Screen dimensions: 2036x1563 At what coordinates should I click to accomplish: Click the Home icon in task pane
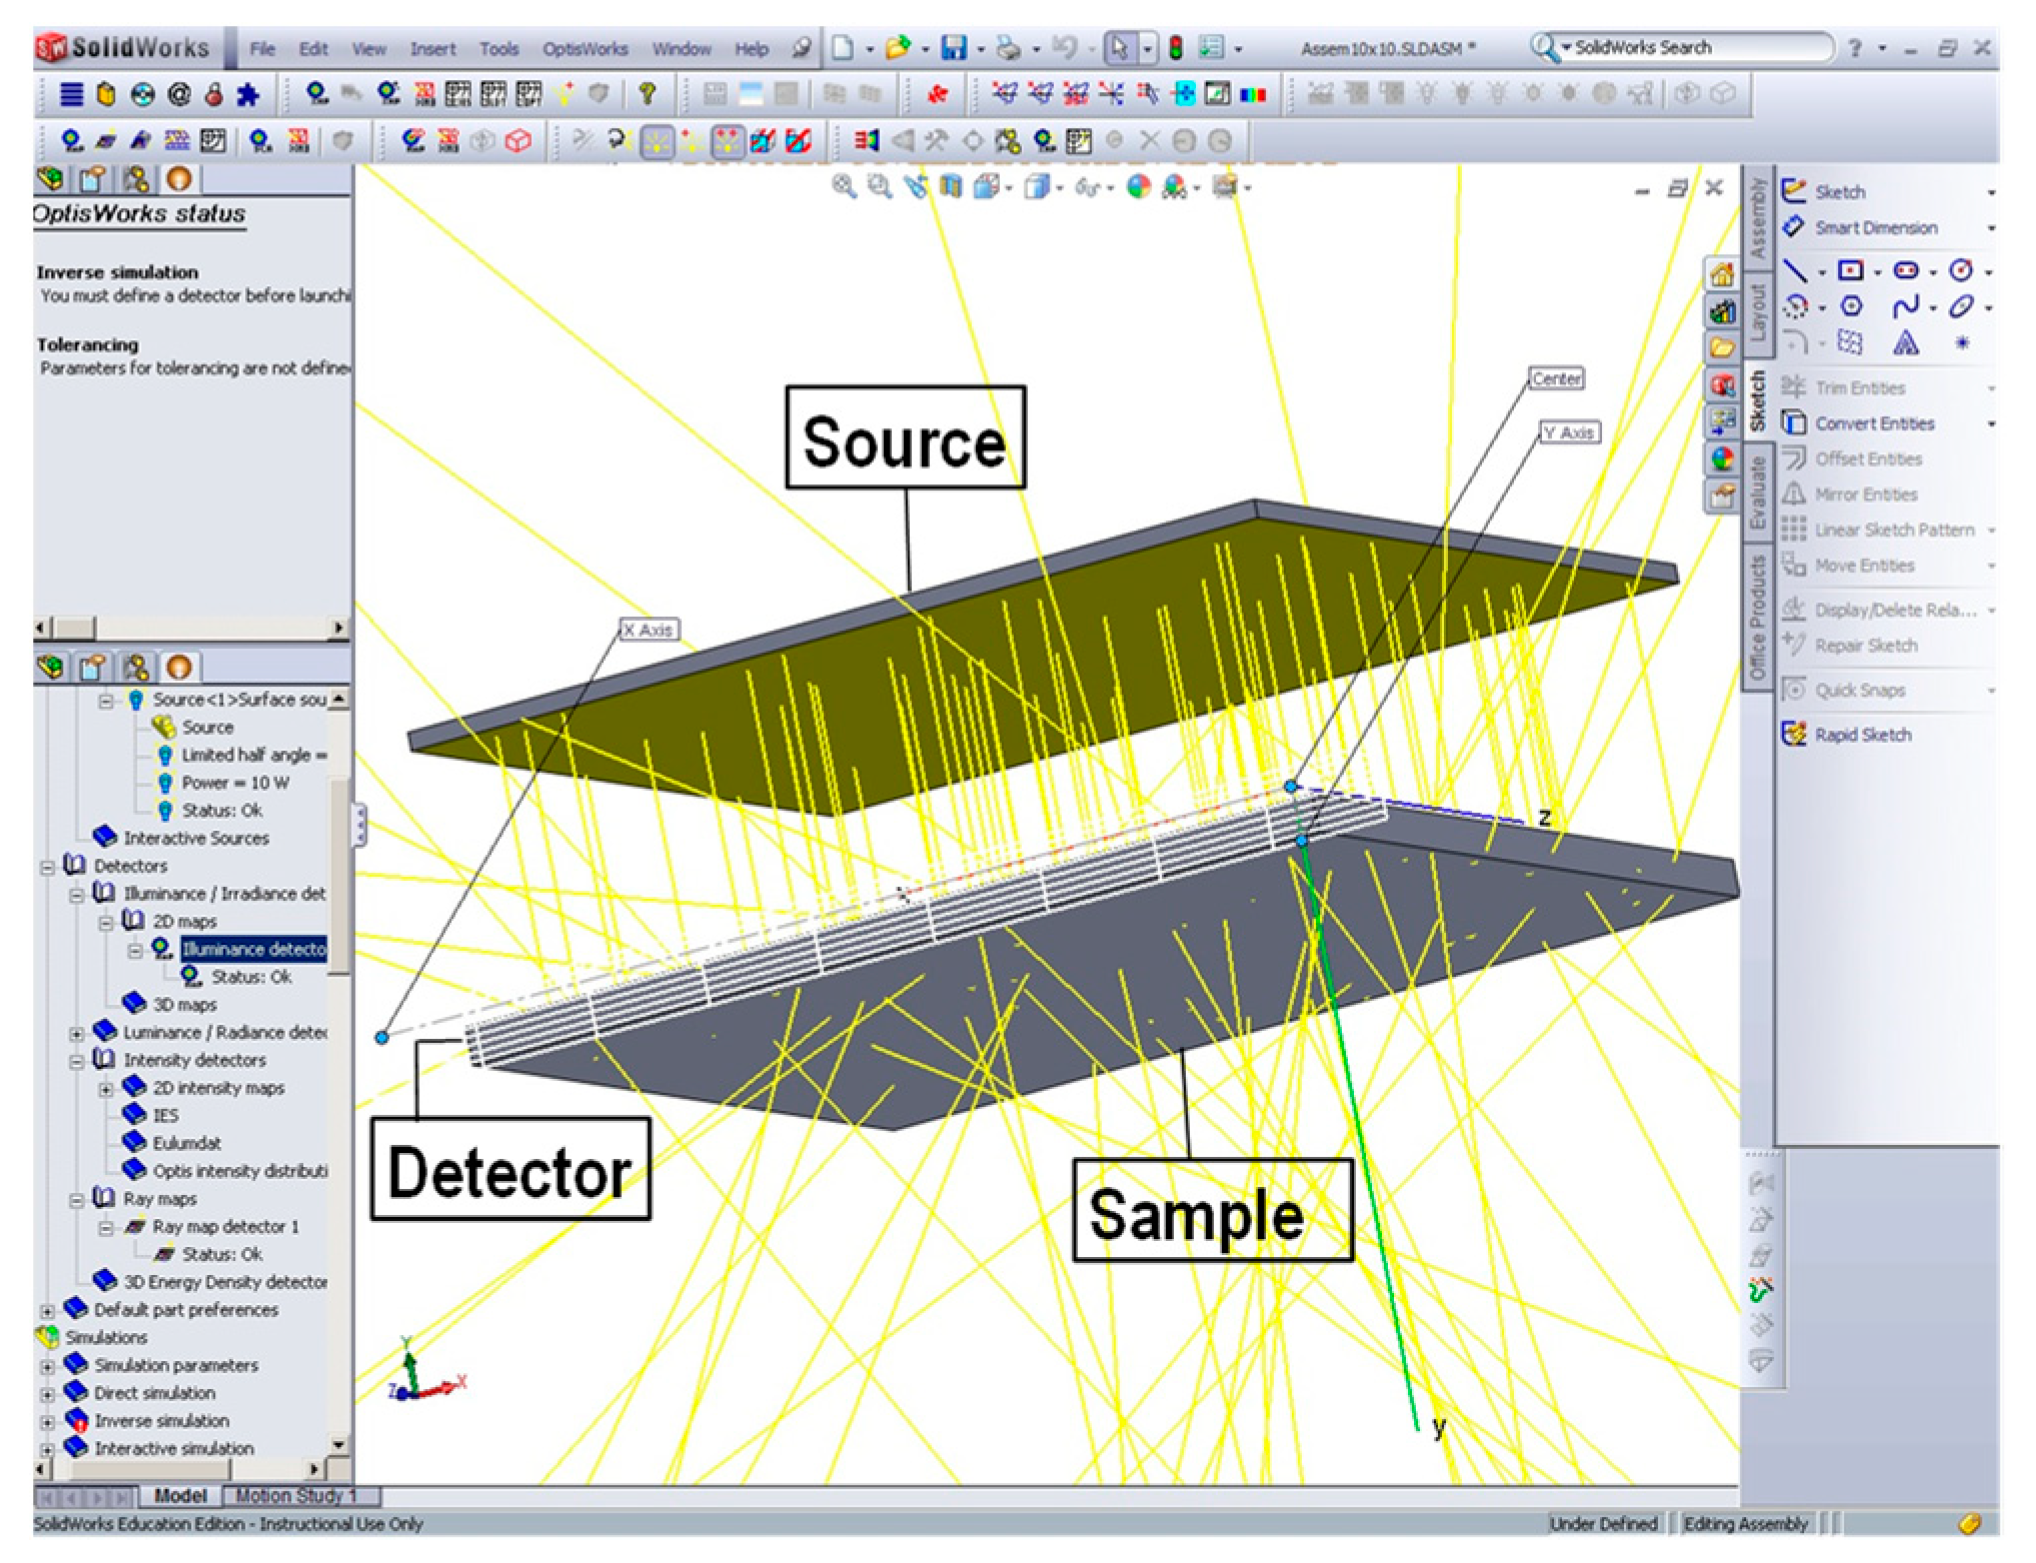coord(1721,274)
